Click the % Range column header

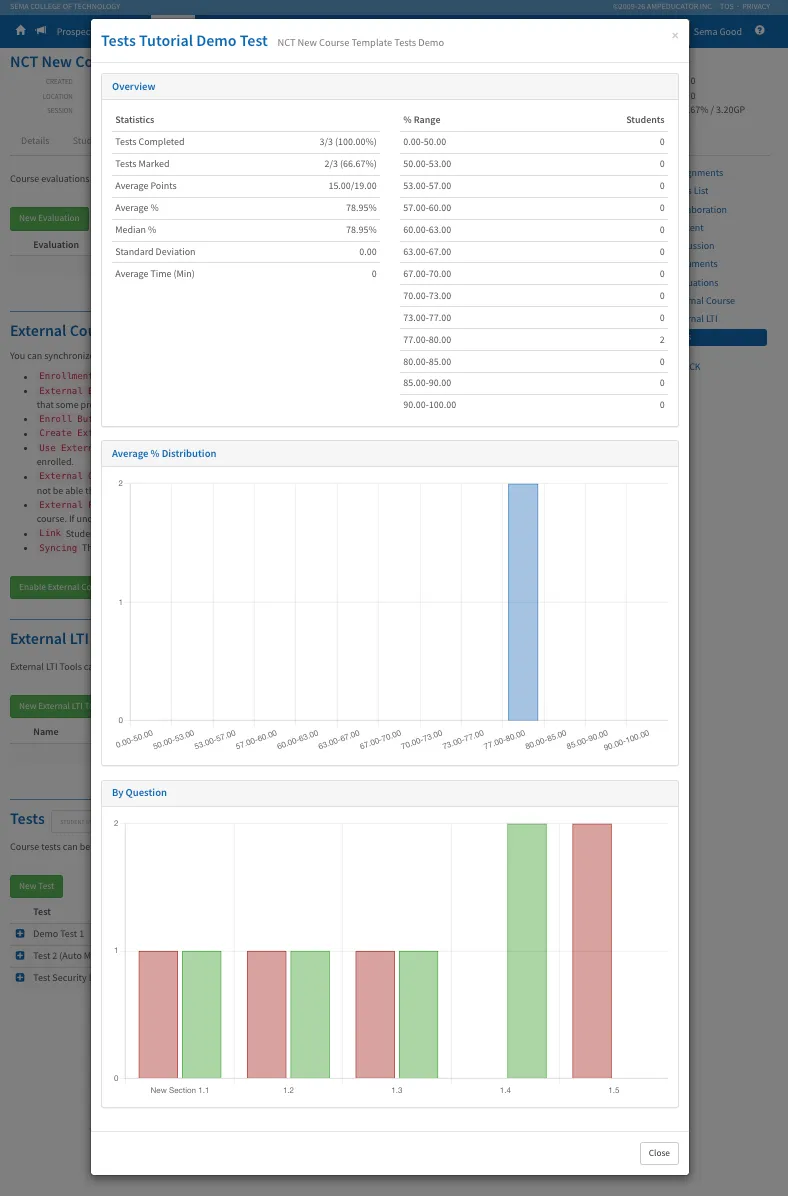[x=422, y=120]
